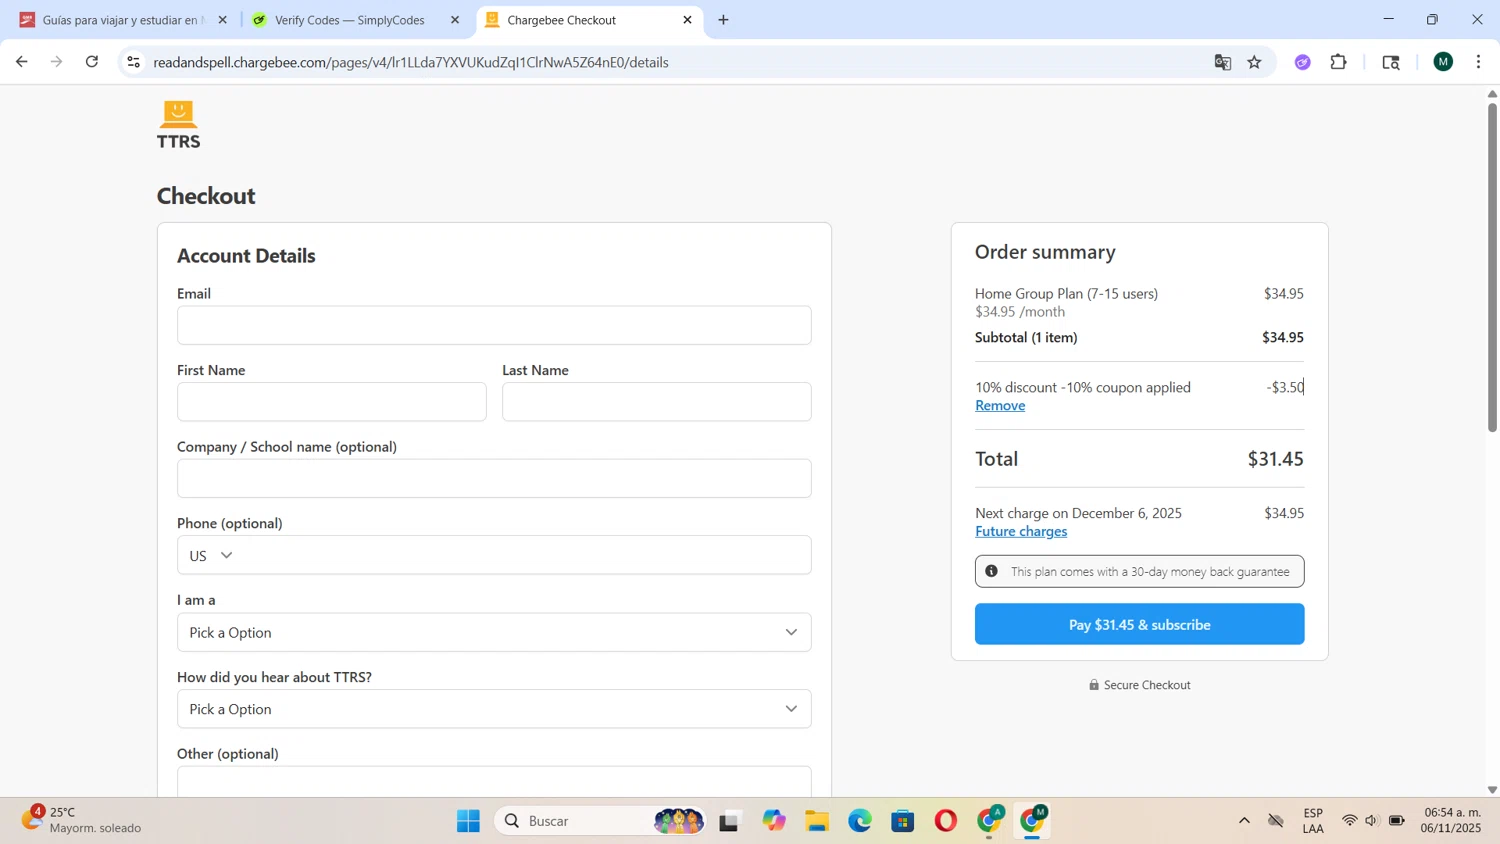
Task: Open the Chrome profile M avatar
Action: click(x=1443, y=62)
